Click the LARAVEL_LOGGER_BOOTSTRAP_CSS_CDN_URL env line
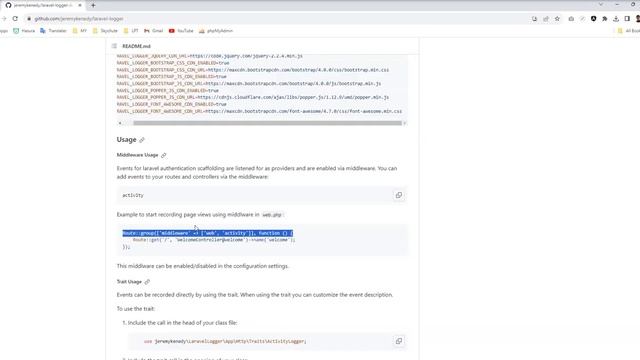The height and width of the screenshot is (360, 640). coord(253,70)
